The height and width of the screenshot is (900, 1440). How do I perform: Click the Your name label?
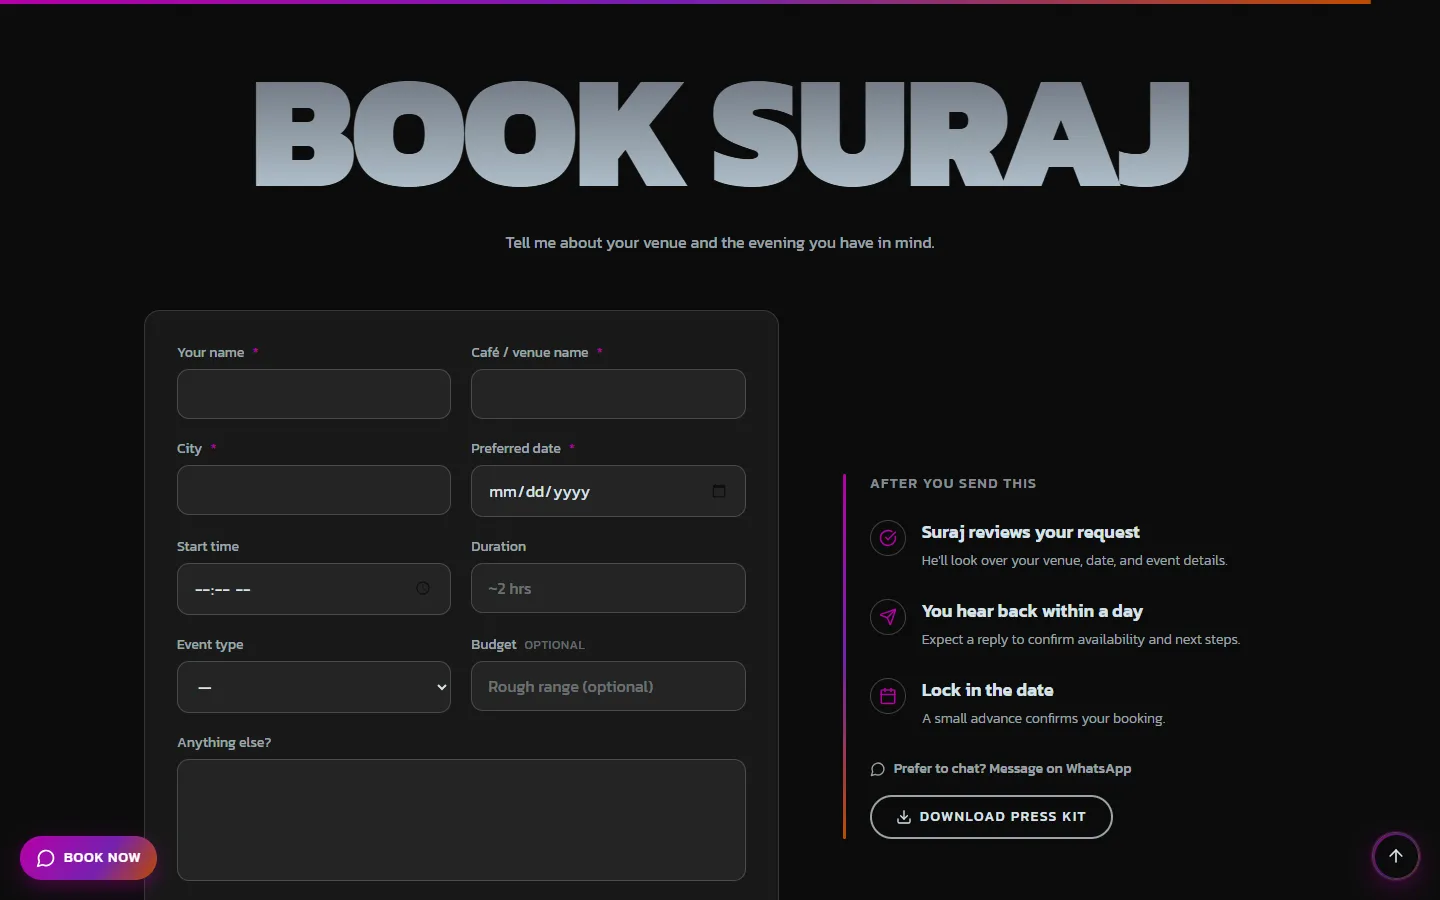coord(210,353)
